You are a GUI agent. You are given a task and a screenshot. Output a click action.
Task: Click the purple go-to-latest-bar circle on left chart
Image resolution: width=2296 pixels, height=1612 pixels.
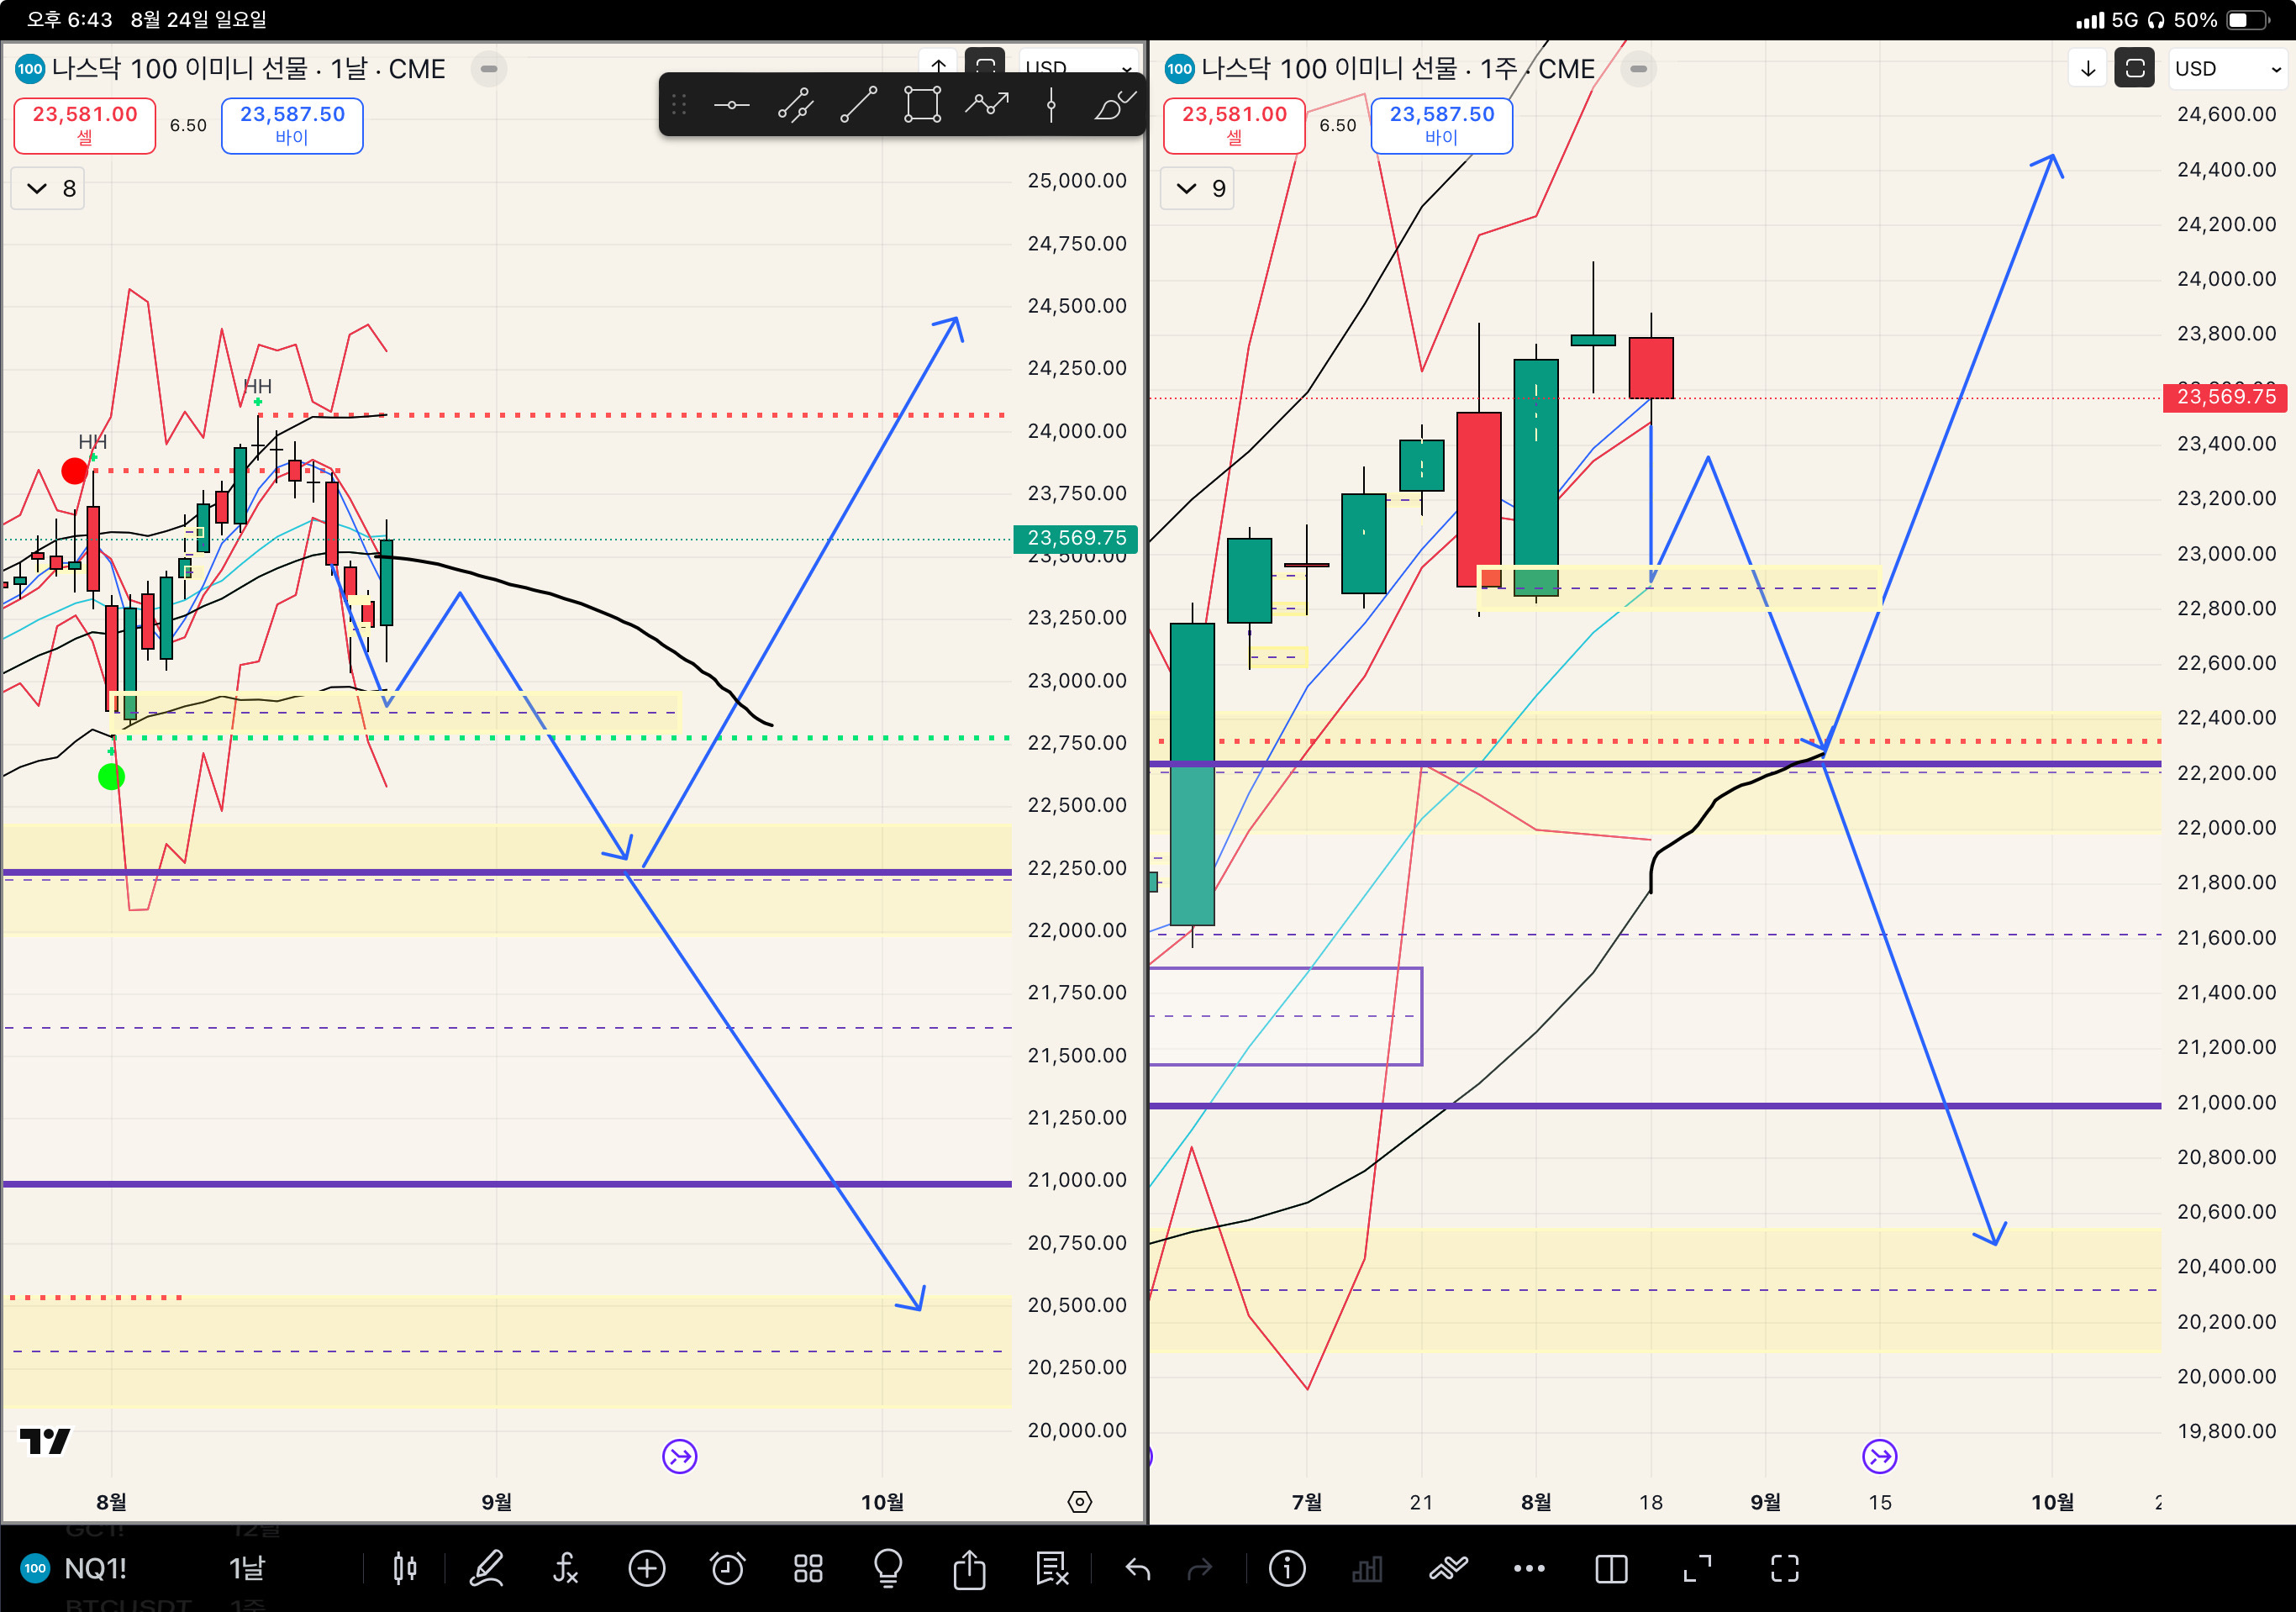point(680,1456)
